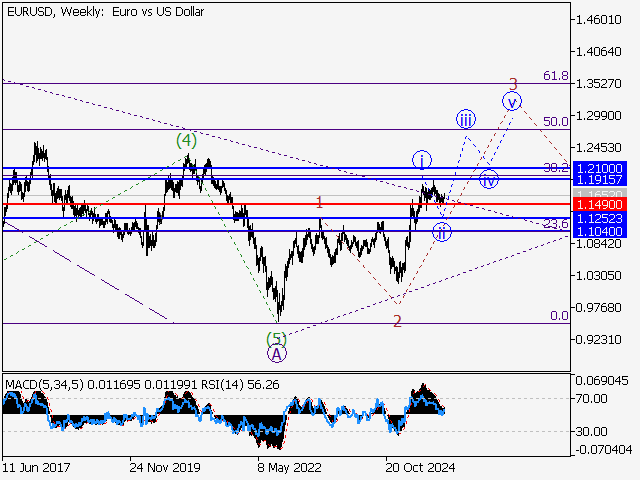
Task: Click the circled wave i label
Action: click(422, 159)
